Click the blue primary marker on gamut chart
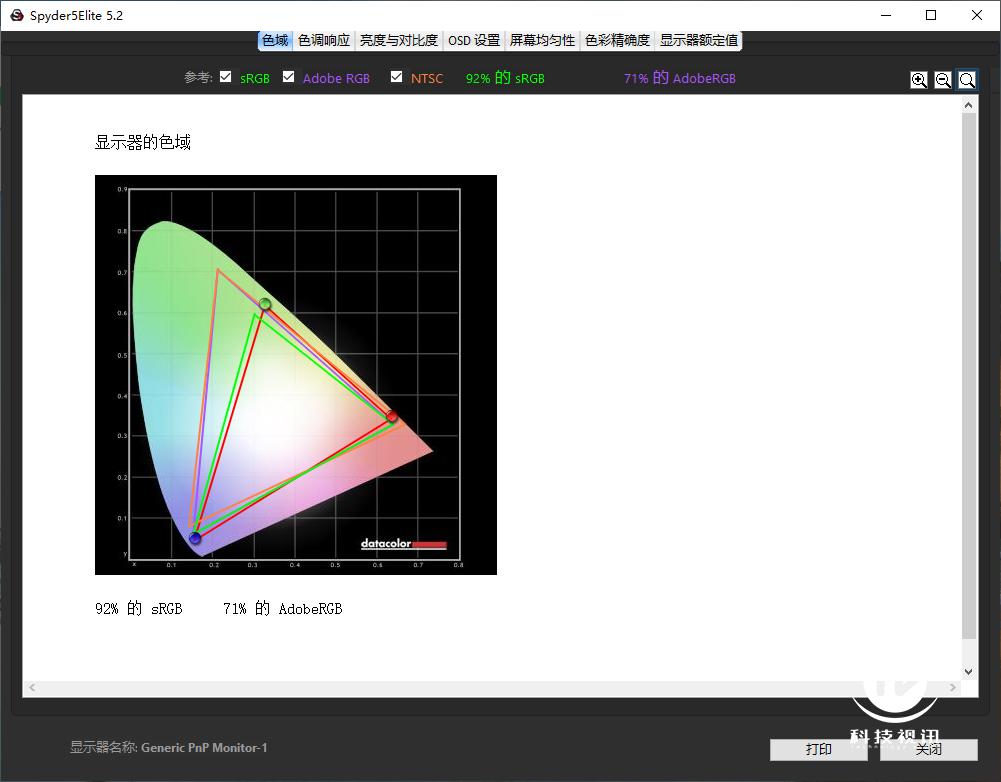The width and height of the screenshot is (1001, 782). [195, 539]
